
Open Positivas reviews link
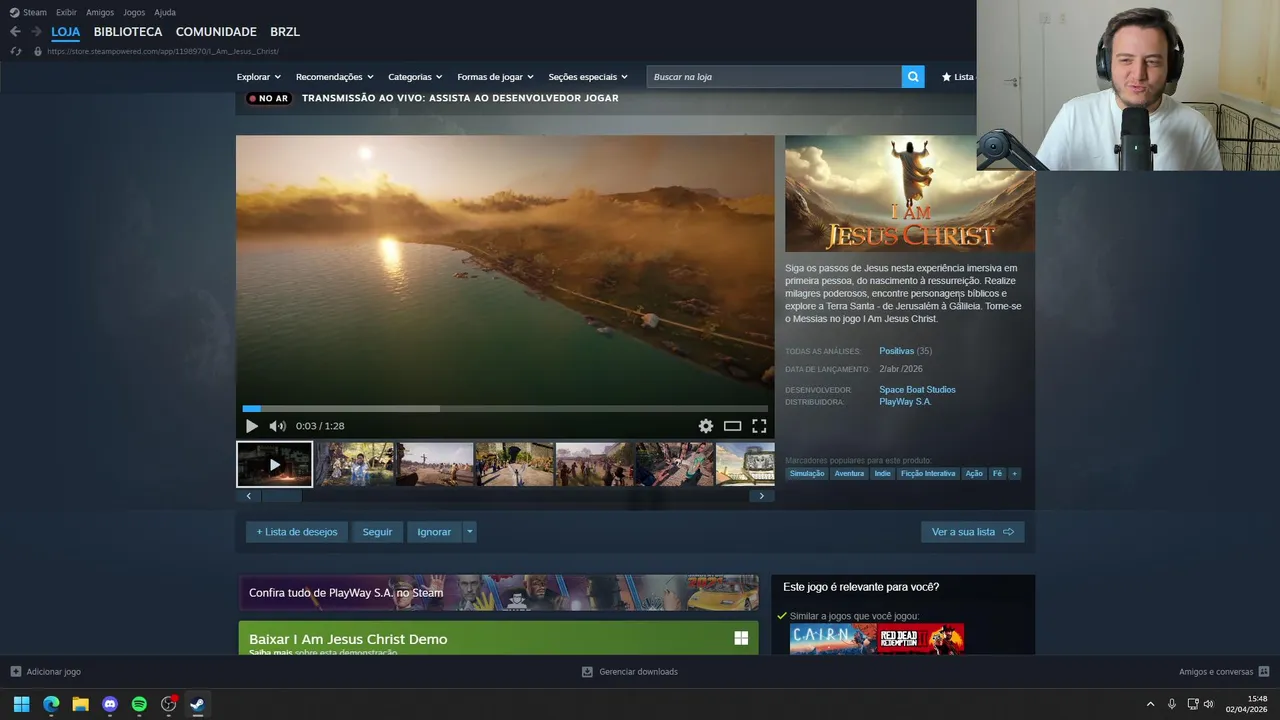pyautogui.click(x=896, y=351)
